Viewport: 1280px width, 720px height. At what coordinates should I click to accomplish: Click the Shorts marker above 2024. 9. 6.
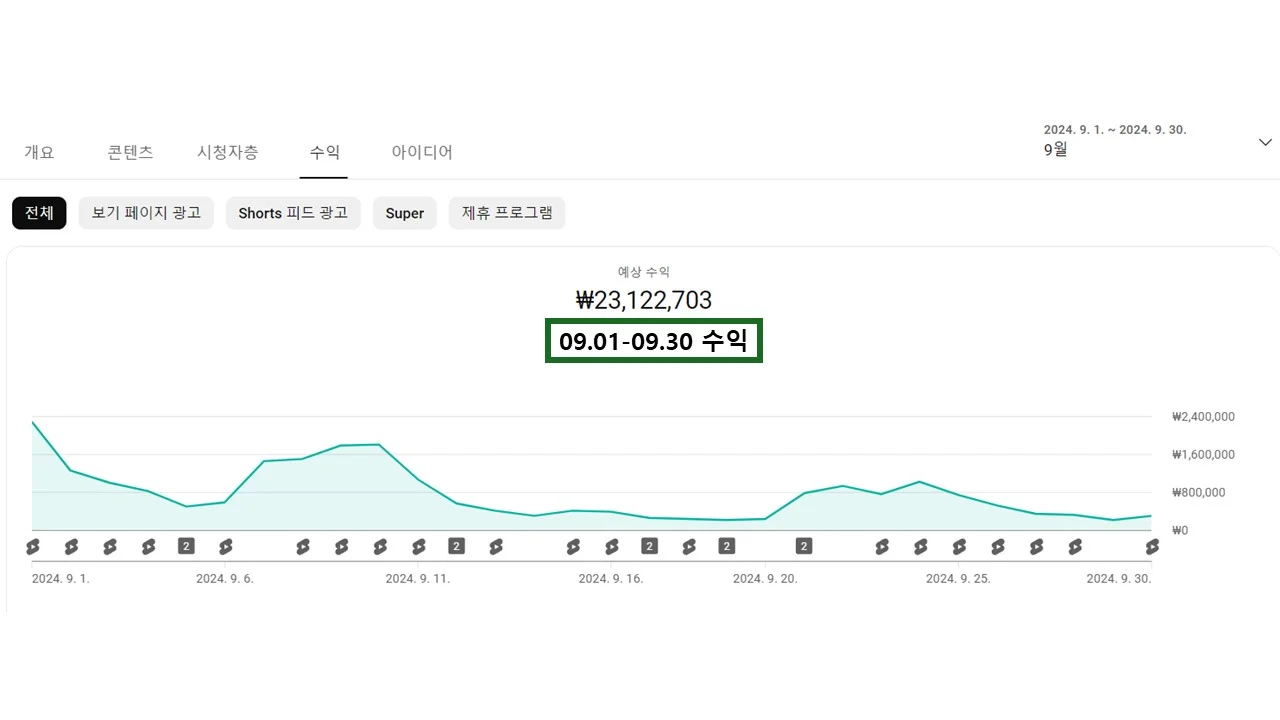coord(226,546)
